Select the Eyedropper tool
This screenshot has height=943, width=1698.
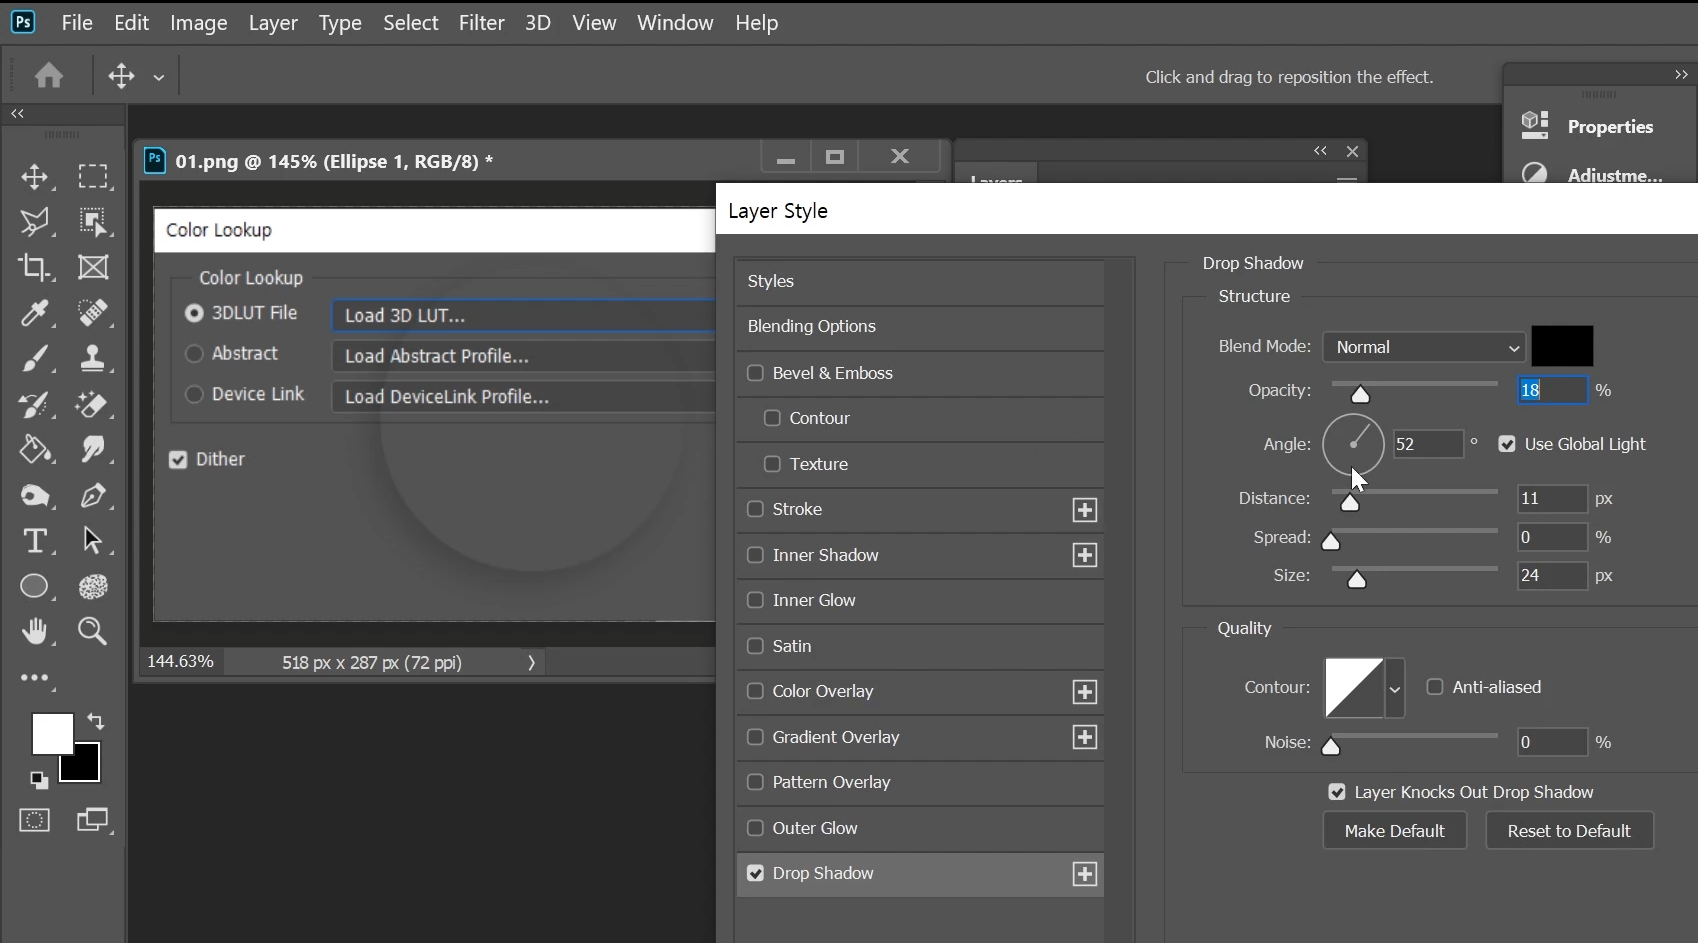(35, 313)
